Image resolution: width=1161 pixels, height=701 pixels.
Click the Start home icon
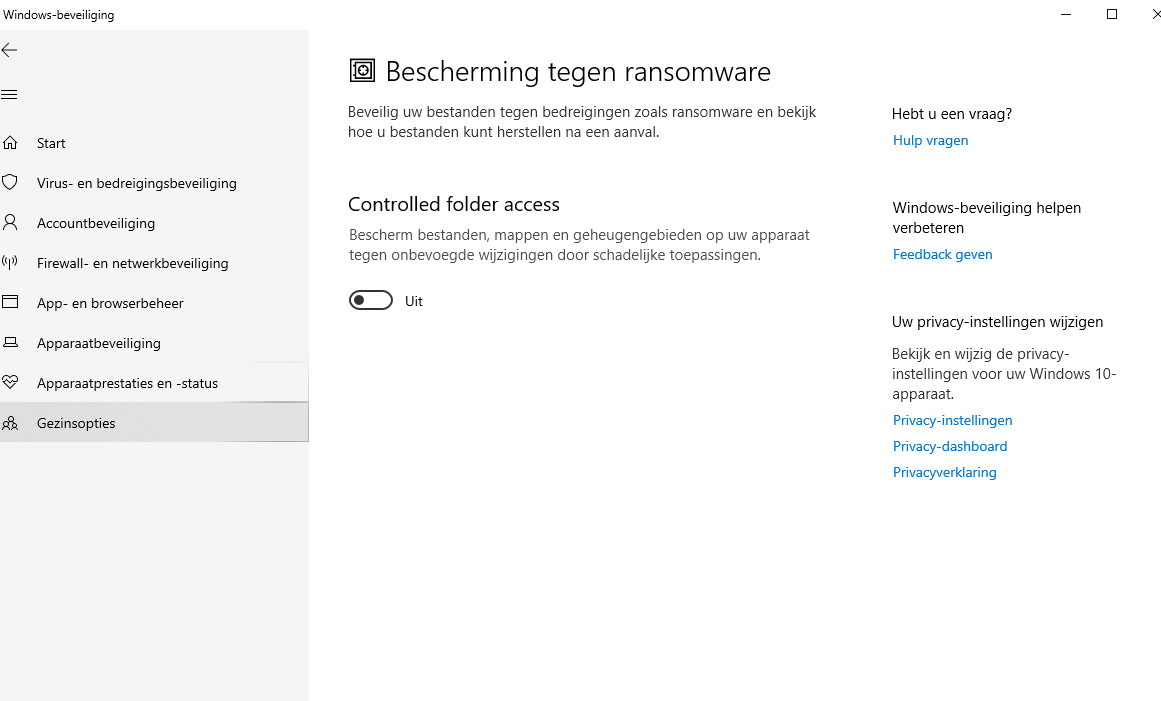(10, 143)
